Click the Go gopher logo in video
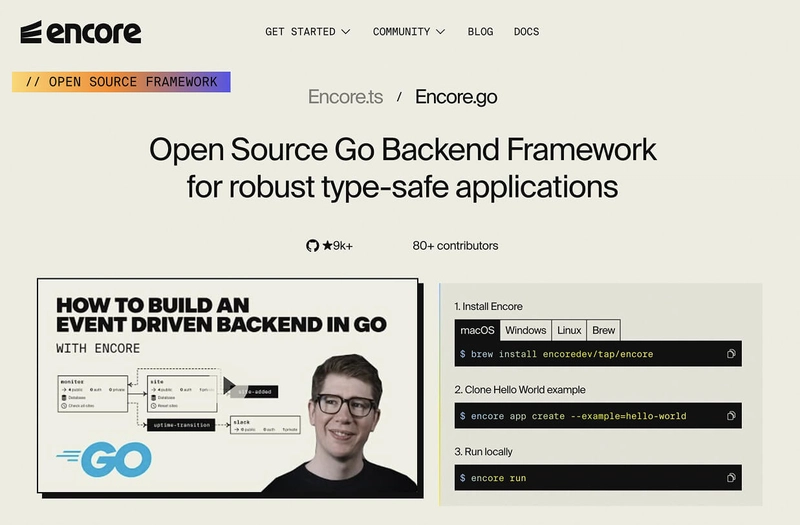The height and width of the screenshot is (525, 800). click(x=105, y=459)
